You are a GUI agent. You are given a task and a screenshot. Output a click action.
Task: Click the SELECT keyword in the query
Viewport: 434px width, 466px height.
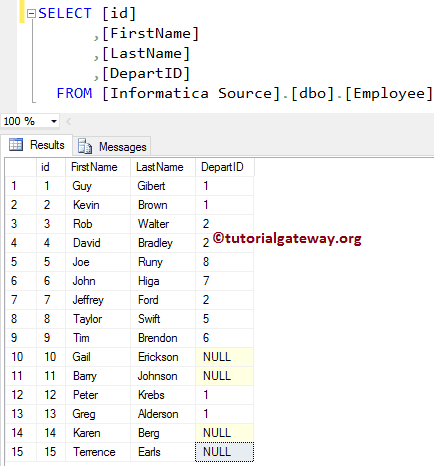(65, 13)
